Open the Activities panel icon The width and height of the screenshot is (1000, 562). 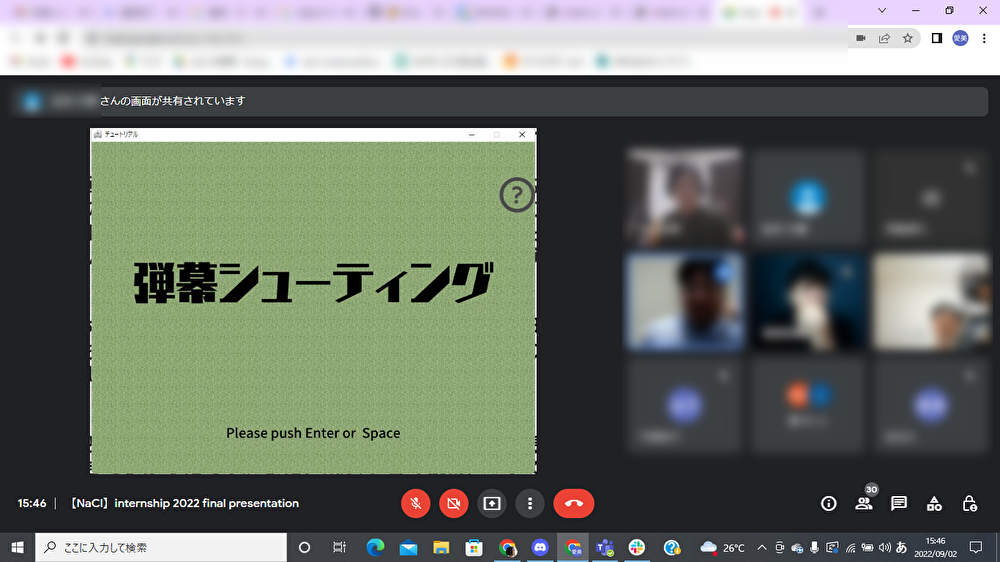(x=934, y=504)
